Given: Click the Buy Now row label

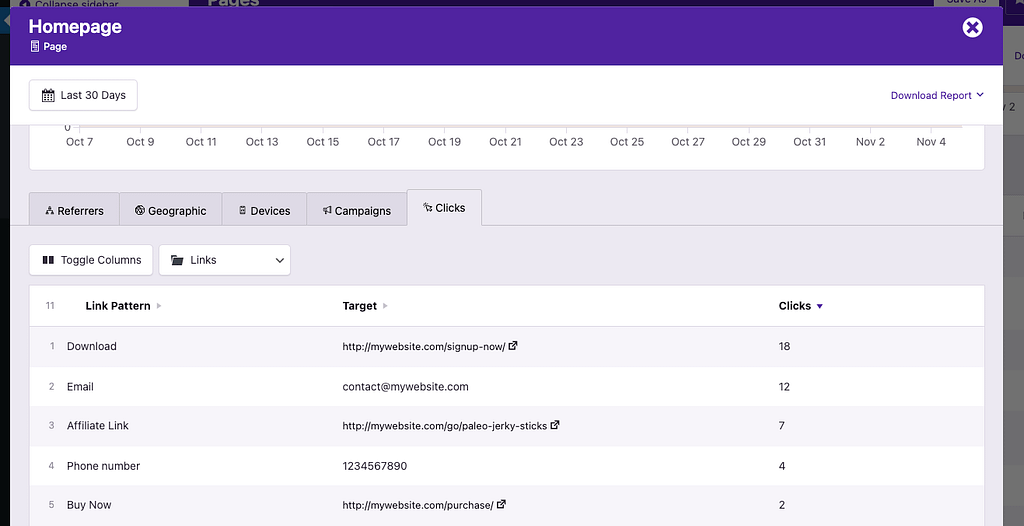Looking at the screenshot, I should tap(89, 505).
